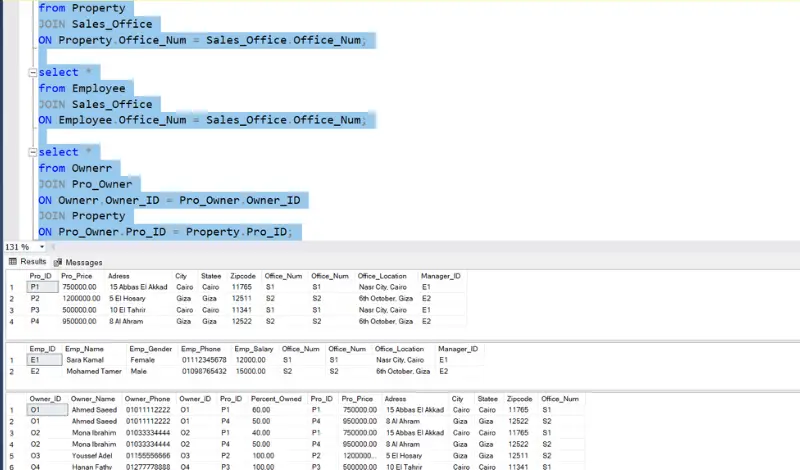
Task: Select the Percent_Owned cell 40.00
Action: coord(261,433)
